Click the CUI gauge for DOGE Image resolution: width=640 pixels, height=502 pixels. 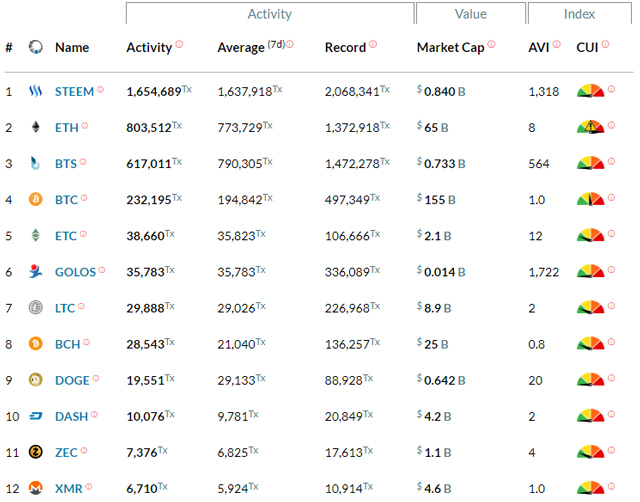click(590, 379)
